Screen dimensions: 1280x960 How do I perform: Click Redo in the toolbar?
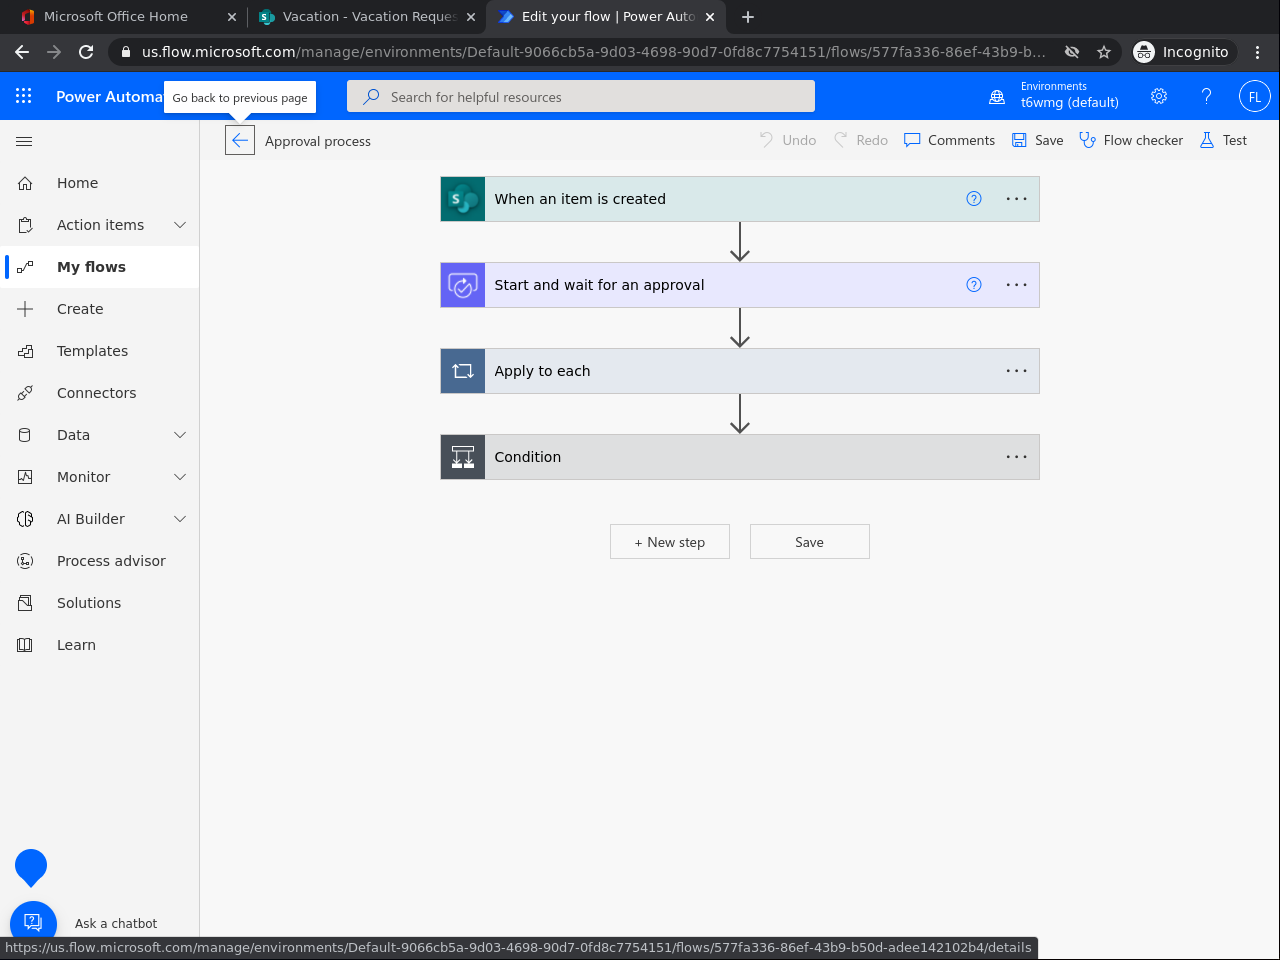coord(861,141)
